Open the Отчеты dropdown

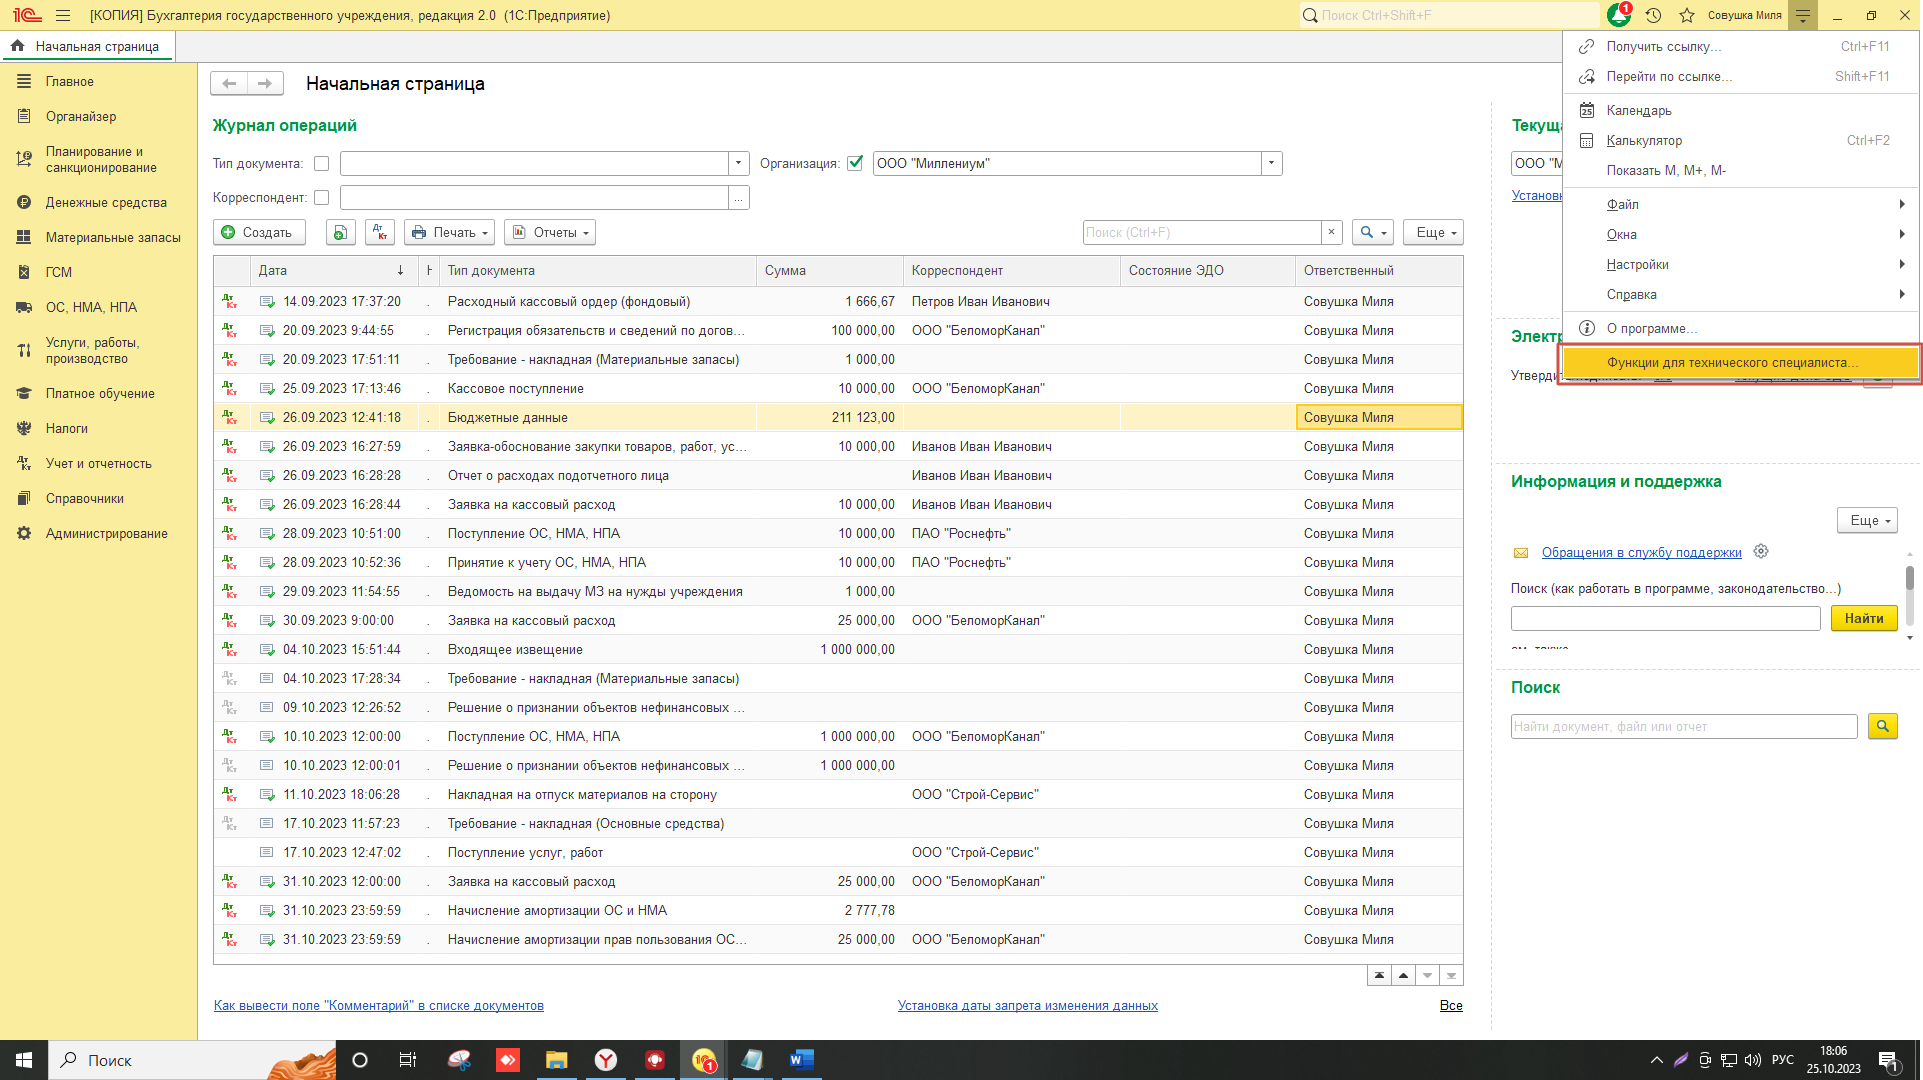(550, 232)
